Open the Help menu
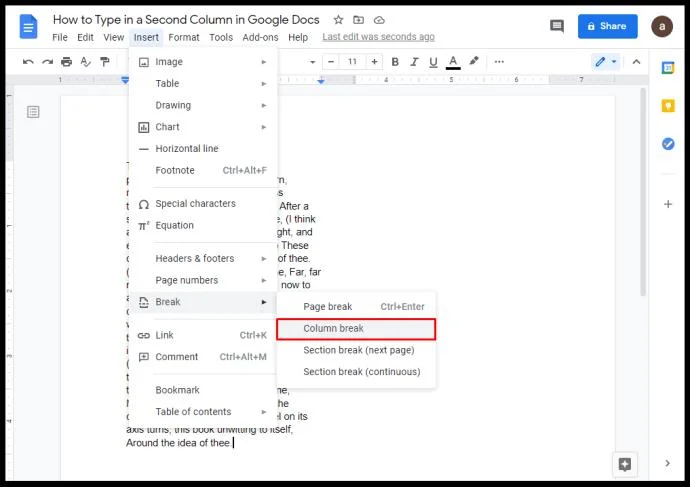Screen dimensions: 690x487 pos(298,37)
